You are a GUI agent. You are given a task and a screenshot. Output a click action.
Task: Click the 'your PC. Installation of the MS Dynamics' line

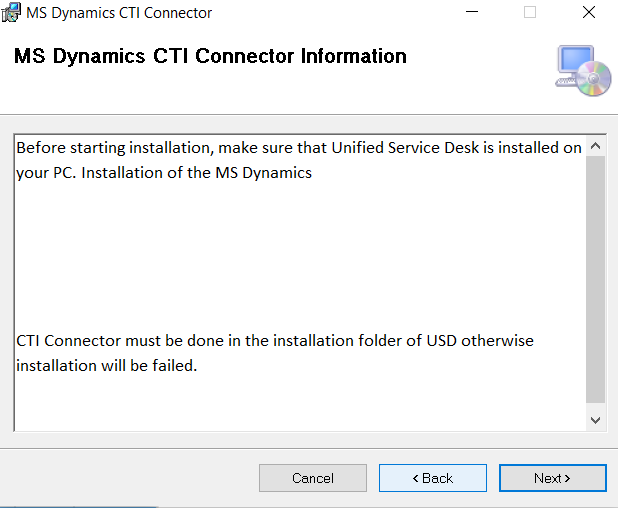[164, 172]
